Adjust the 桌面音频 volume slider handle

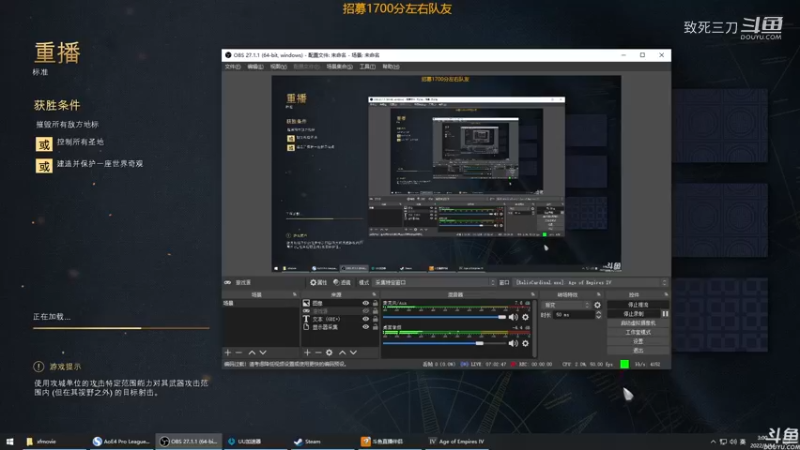tap(480, 343)
